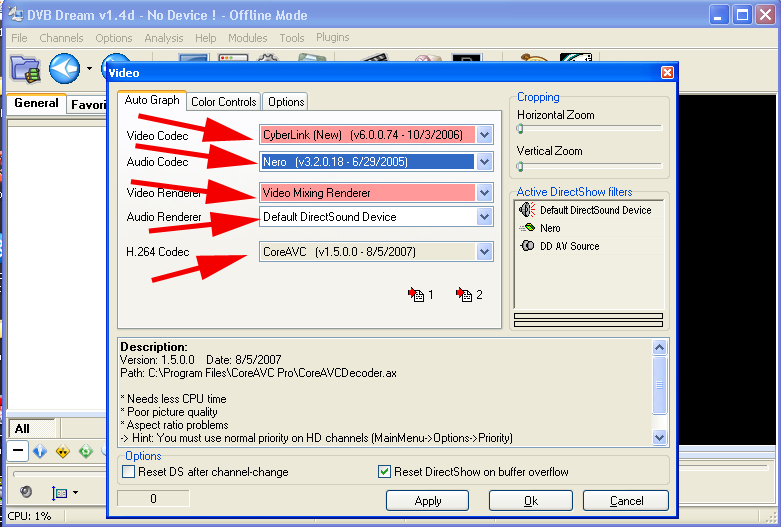The image size is (781, 527).
Task: Click the Horizontal Zoom slider handle
Action: (520, 129)
